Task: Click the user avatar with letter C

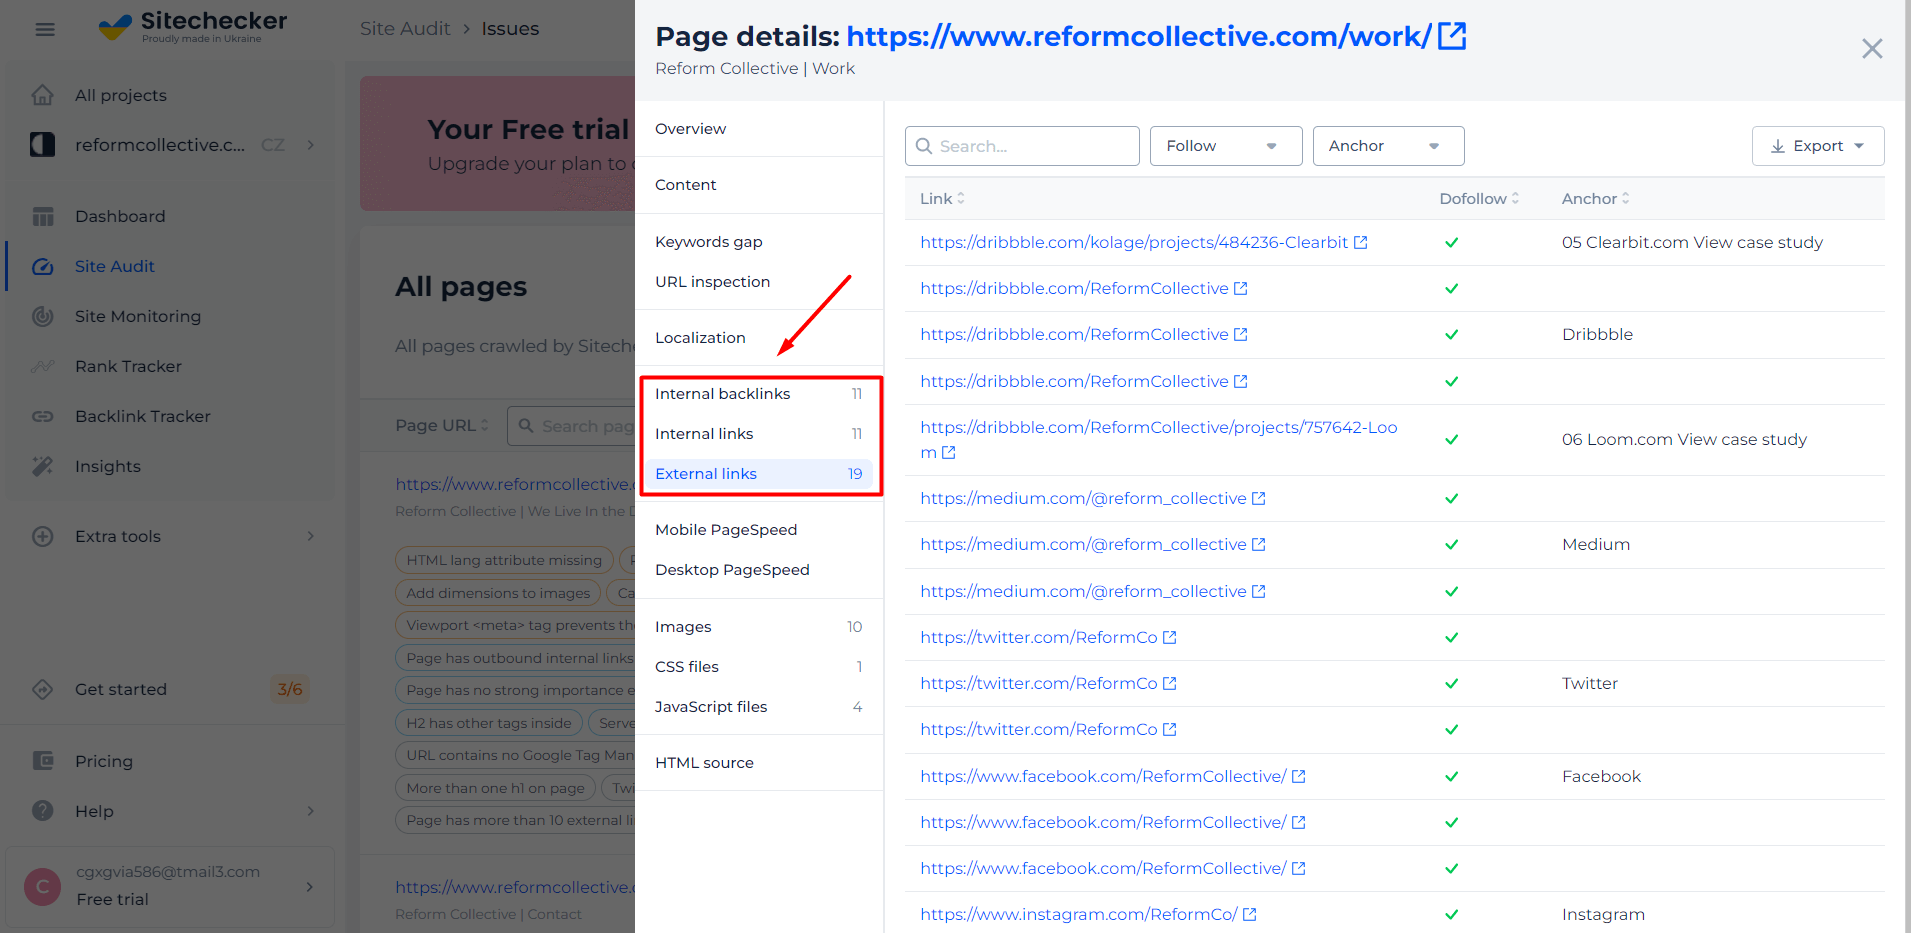Action: [42, 886]
